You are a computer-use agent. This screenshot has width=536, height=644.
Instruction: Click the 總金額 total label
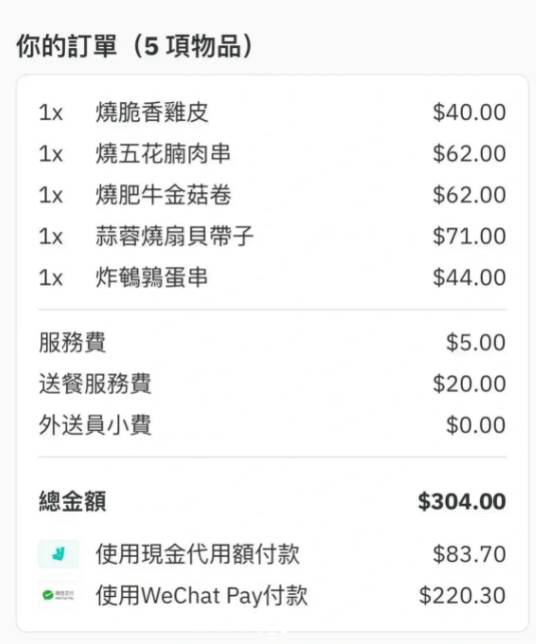[72, 501]
